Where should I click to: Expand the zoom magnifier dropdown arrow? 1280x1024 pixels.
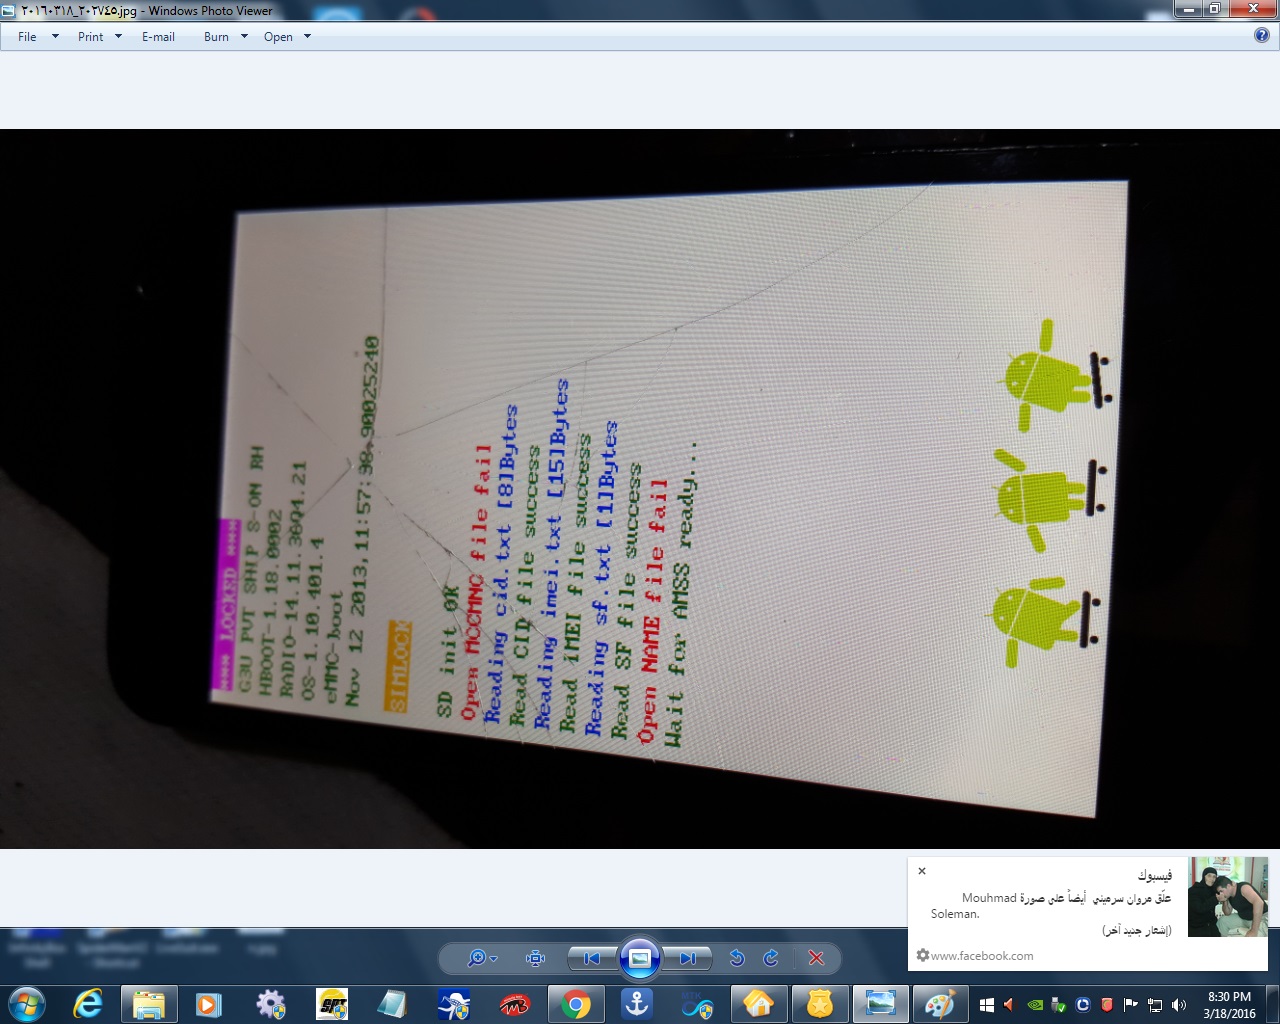coord(494,959)
